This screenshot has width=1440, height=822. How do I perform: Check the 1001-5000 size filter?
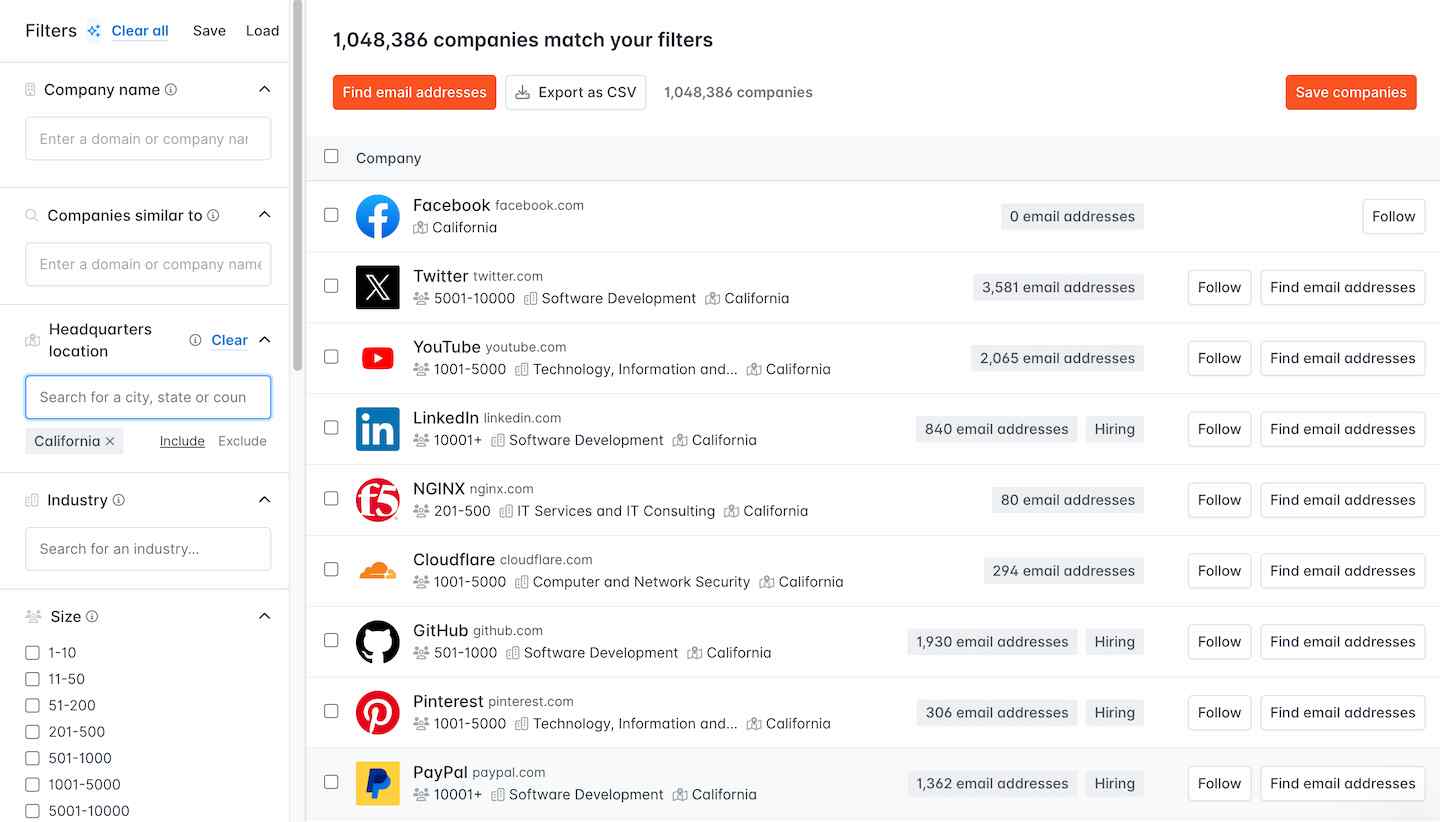click(x=32, y=785)
